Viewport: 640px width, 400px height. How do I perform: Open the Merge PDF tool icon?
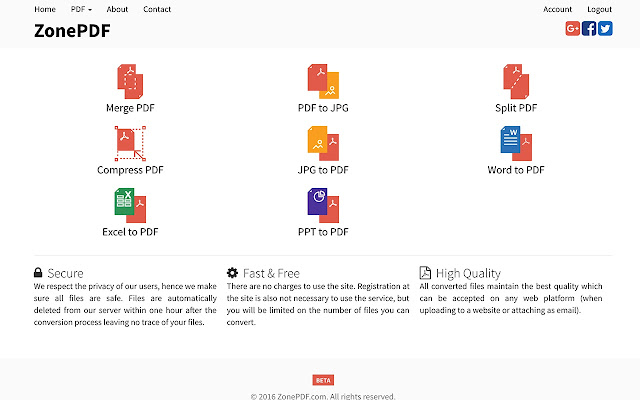130,81
